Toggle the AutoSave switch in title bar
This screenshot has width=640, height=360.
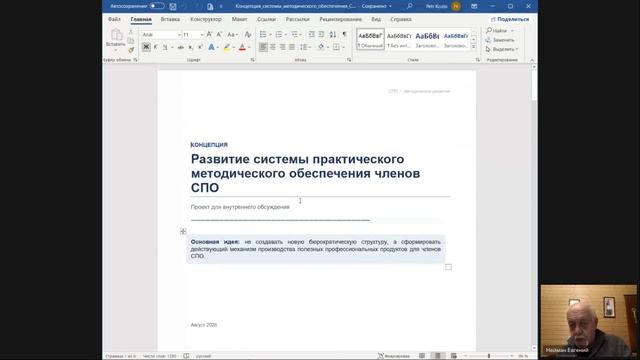tap(157, 6)
